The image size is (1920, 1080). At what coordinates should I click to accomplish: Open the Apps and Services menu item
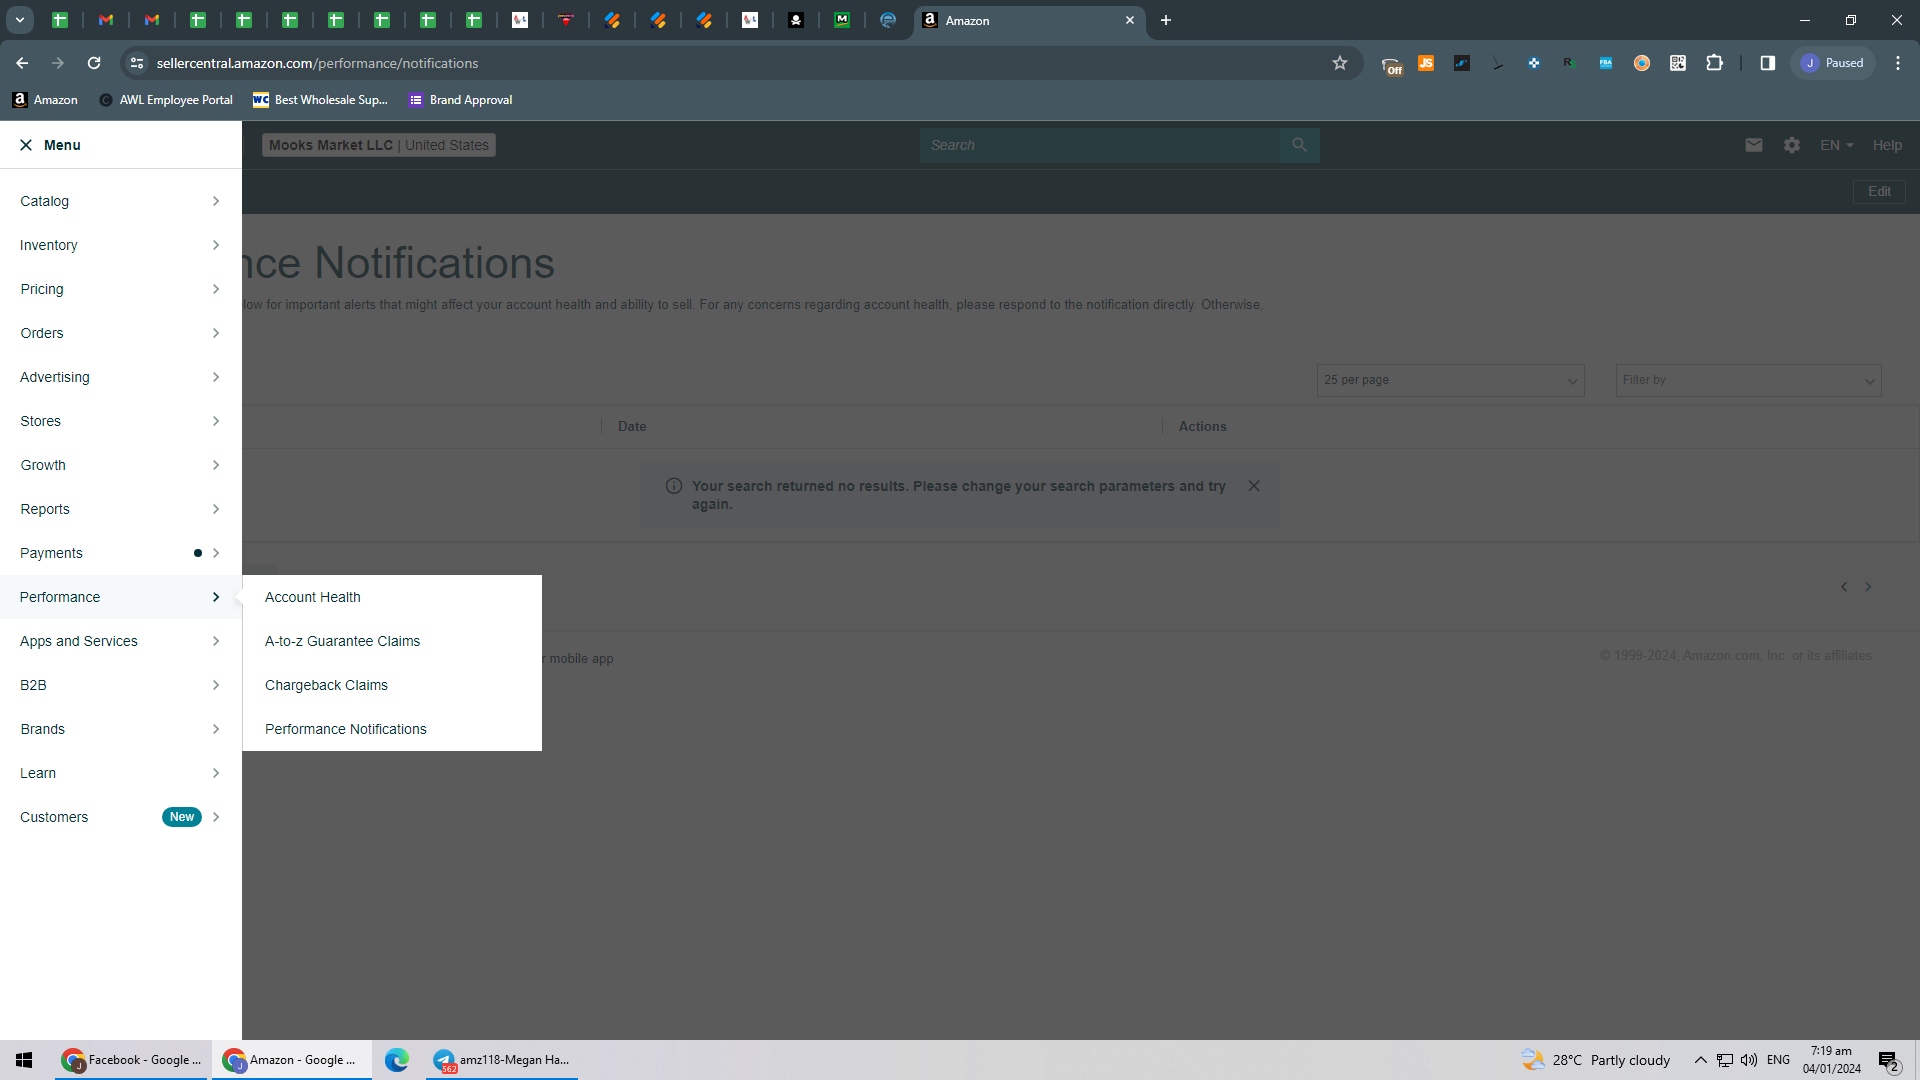(121, 641)
